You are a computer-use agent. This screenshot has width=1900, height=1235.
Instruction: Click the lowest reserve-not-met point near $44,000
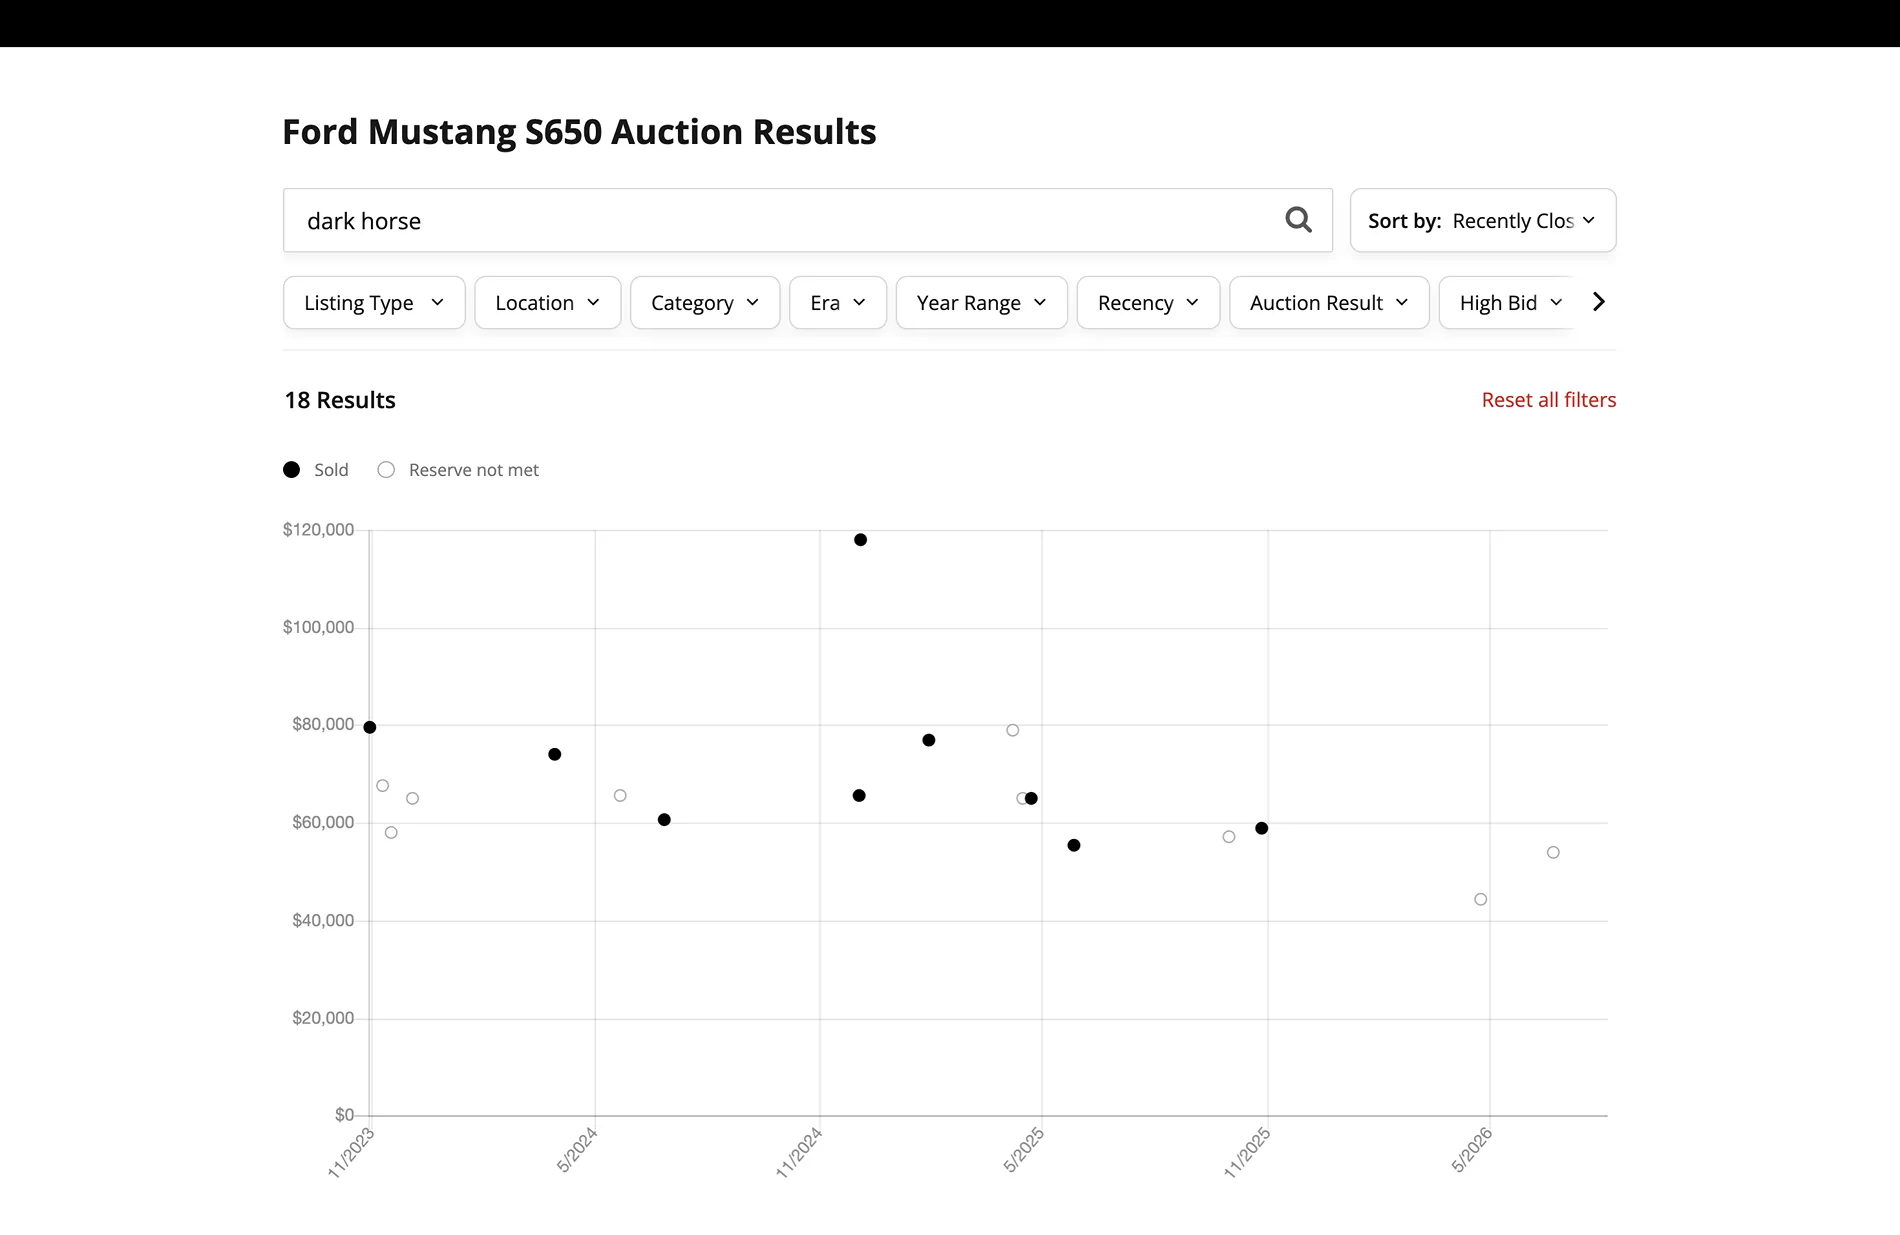[x=1481, y=899]
